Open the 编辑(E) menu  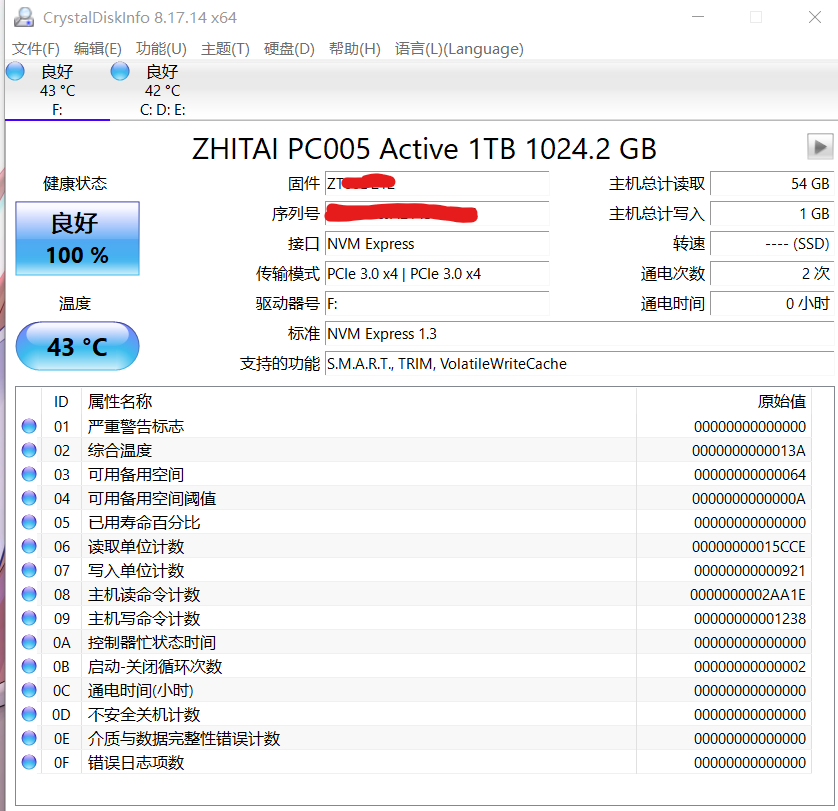(98, 49)
